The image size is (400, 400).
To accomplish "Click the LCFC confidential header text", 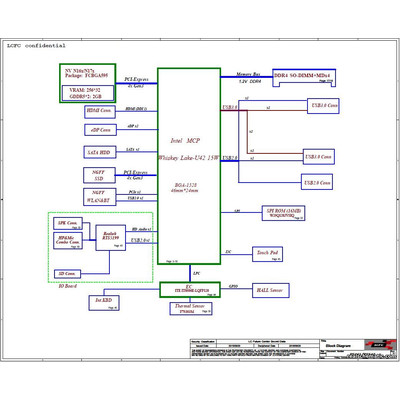I will (36, 46).
